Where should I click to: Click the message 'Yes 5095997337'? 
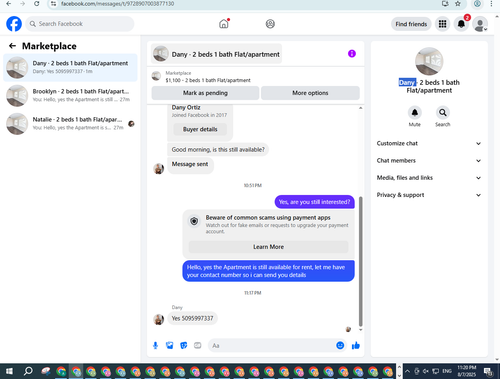click(192, 318)
